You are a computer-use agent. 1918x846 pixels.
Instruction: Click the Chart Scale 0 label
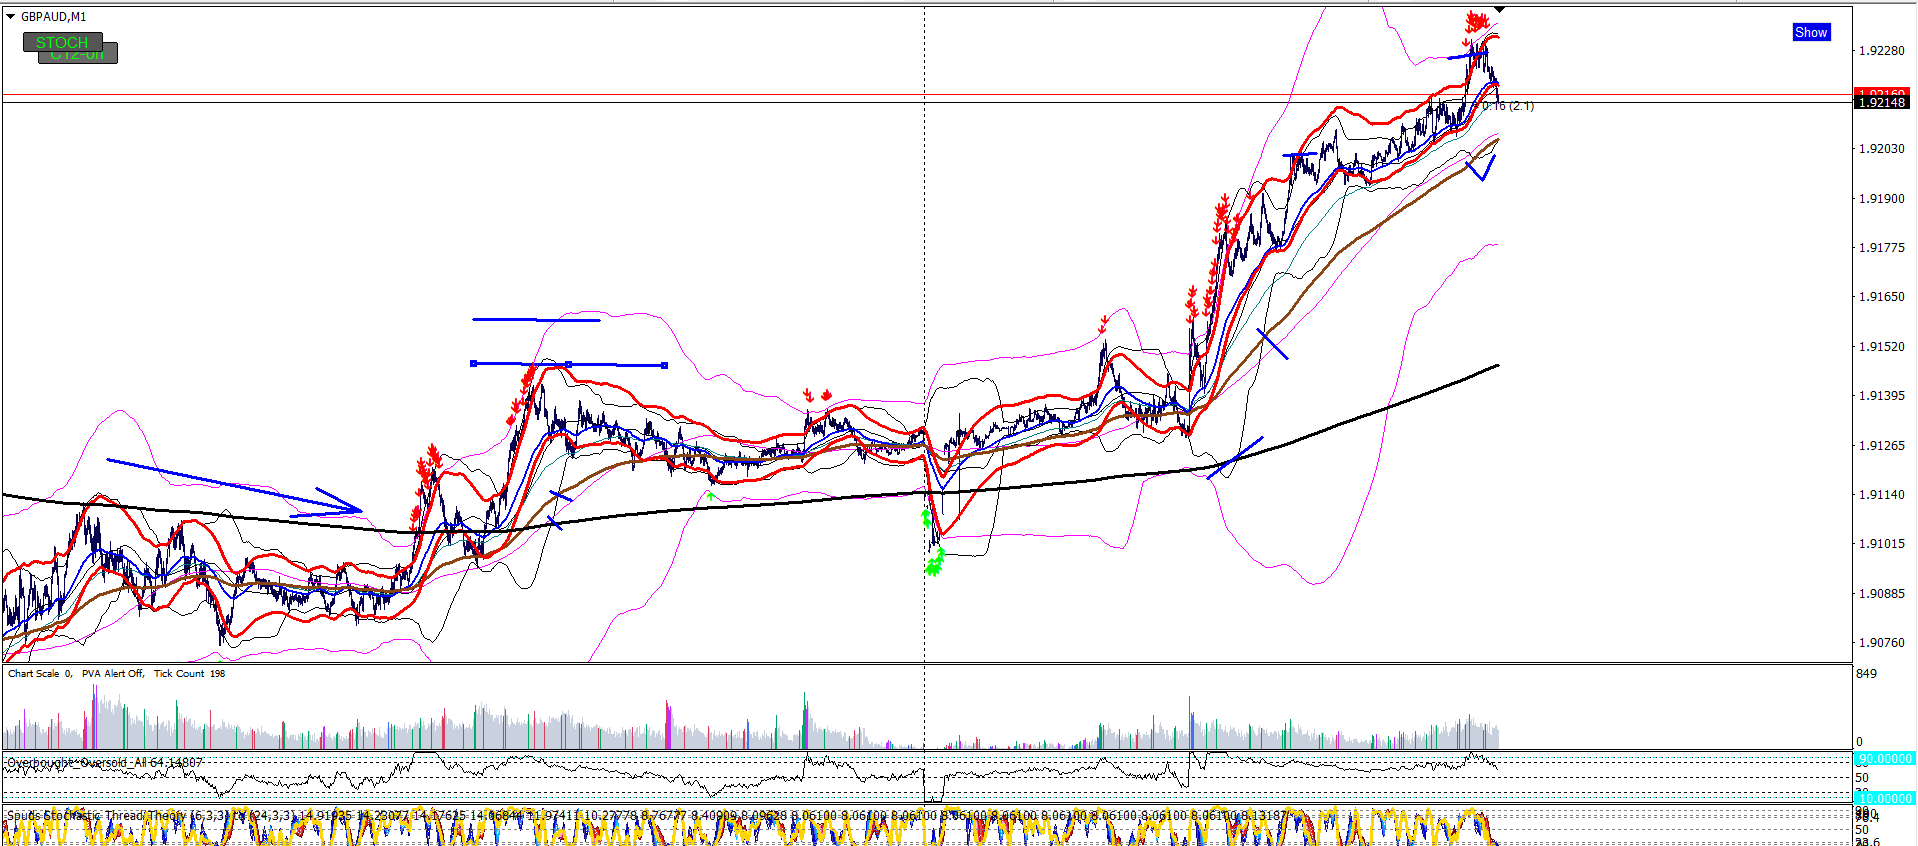(x=40, y=674)
